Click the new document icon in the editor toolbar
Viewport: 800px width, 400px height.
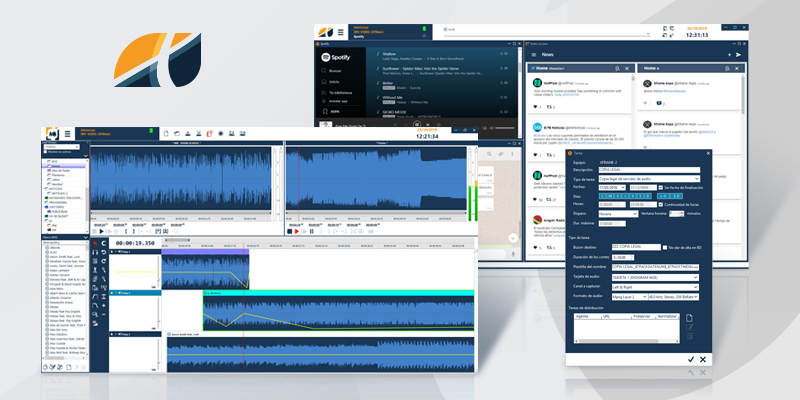[x=166, y=134]
